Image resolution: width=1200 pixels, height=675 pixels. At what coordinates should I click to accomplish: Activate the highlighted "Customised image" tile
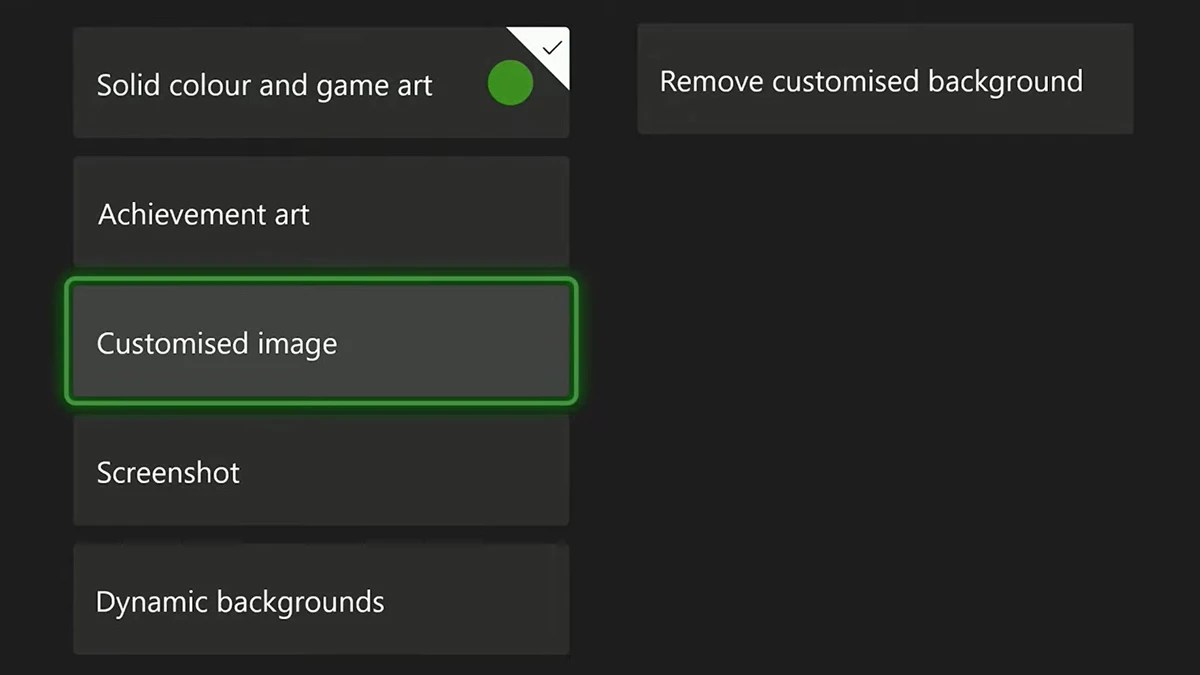[x=320, y=342]
